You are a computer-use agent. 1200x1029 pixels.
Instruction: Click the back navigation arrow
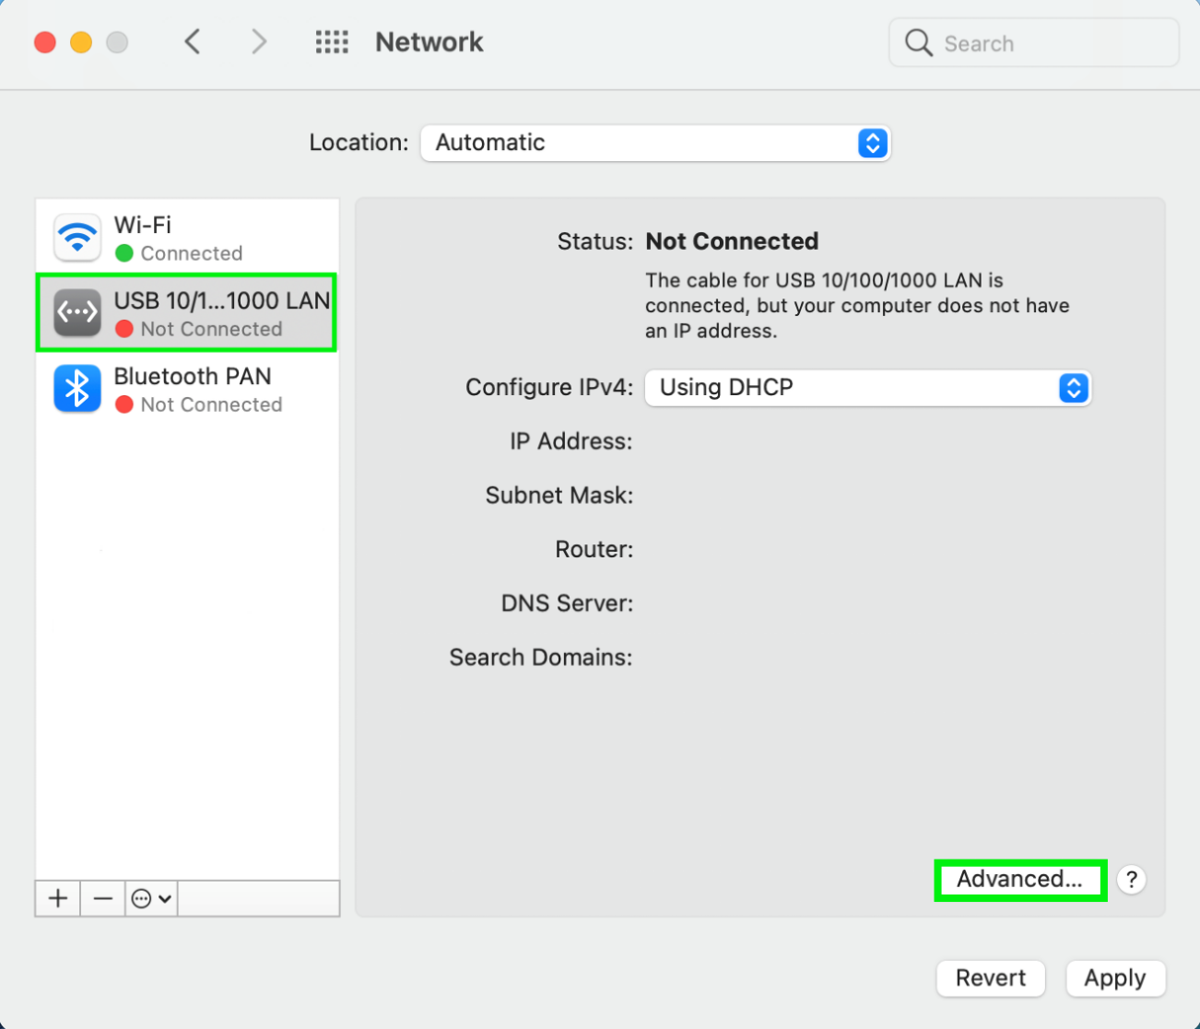(193, 41)
